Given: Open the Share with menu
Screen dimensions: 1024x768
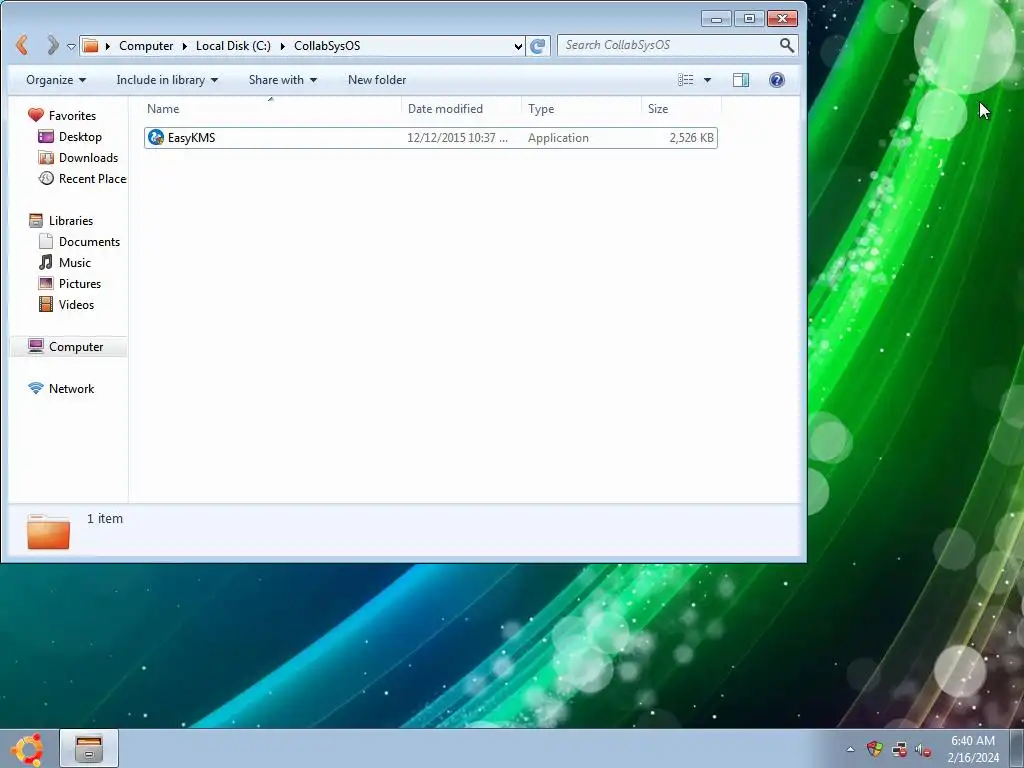Looking at the screenshot, I should pyautogui.click(x=283, y=80).
